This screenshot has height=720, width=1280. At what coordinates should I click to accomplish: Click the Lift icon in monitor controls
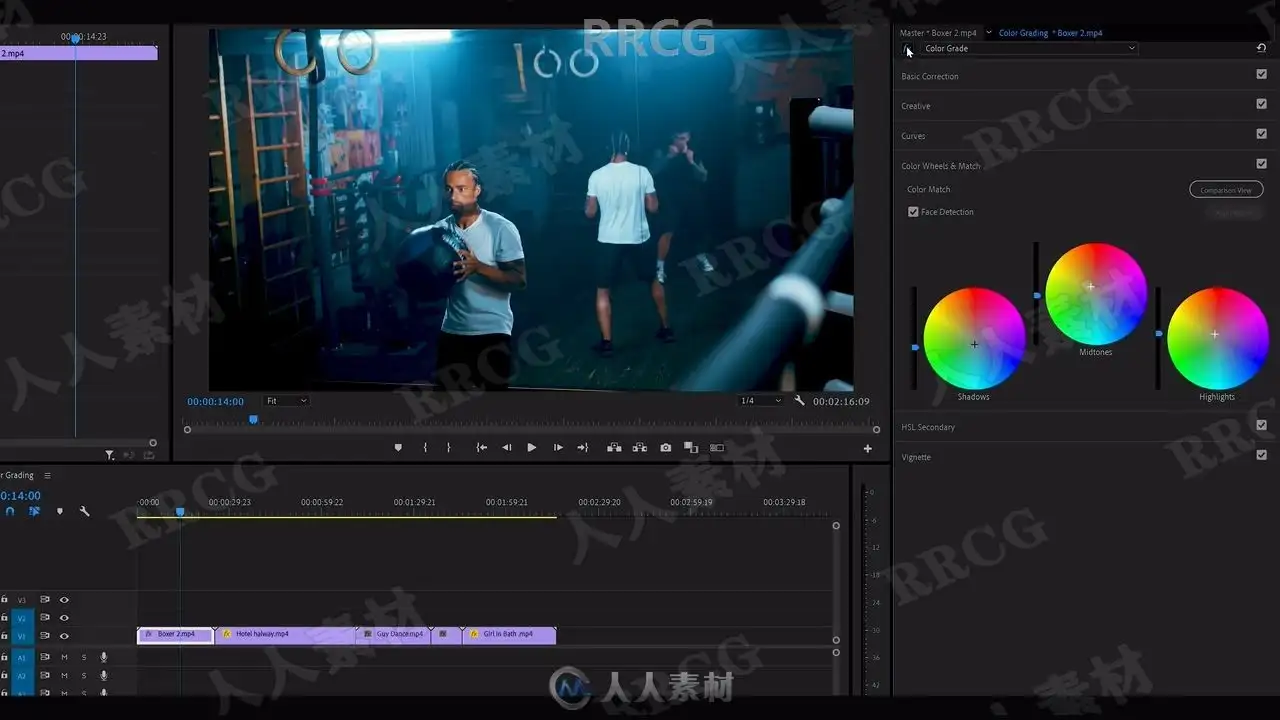pos(614,448)
